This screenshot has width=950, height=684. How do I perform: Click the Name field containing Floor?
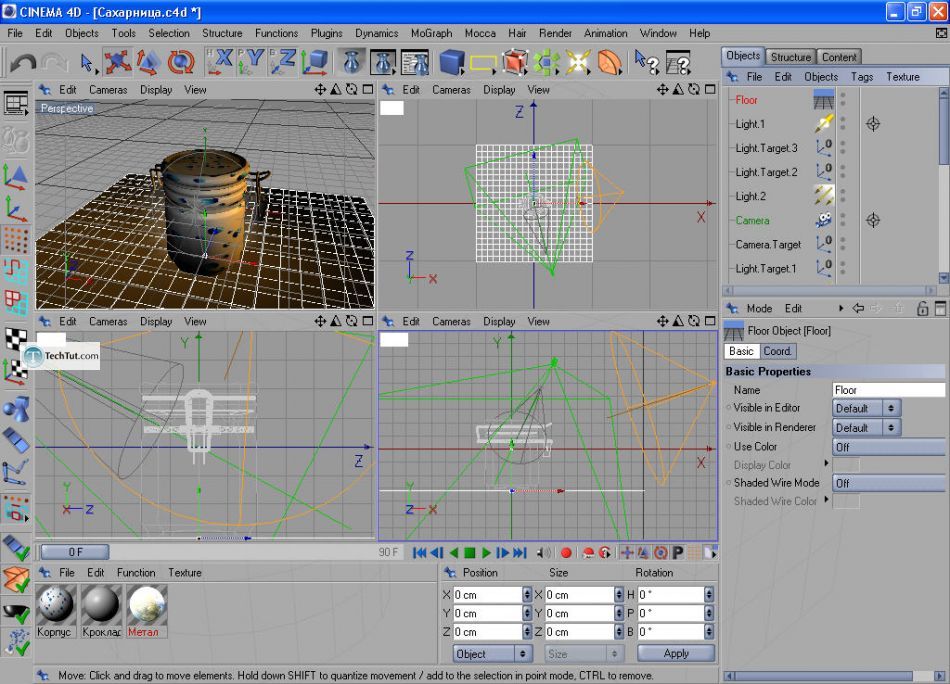(x=889, y=390)
